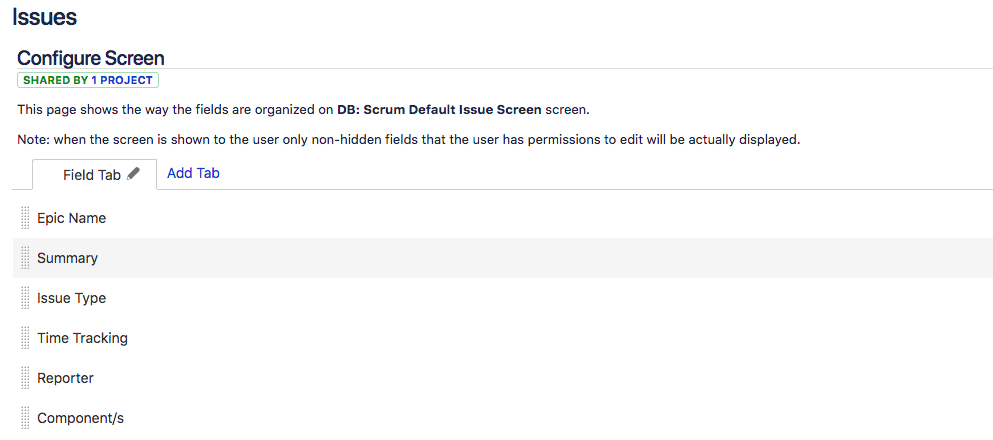Select the Reporter field row
Screen dimensions: 993x440
(503, 378)
